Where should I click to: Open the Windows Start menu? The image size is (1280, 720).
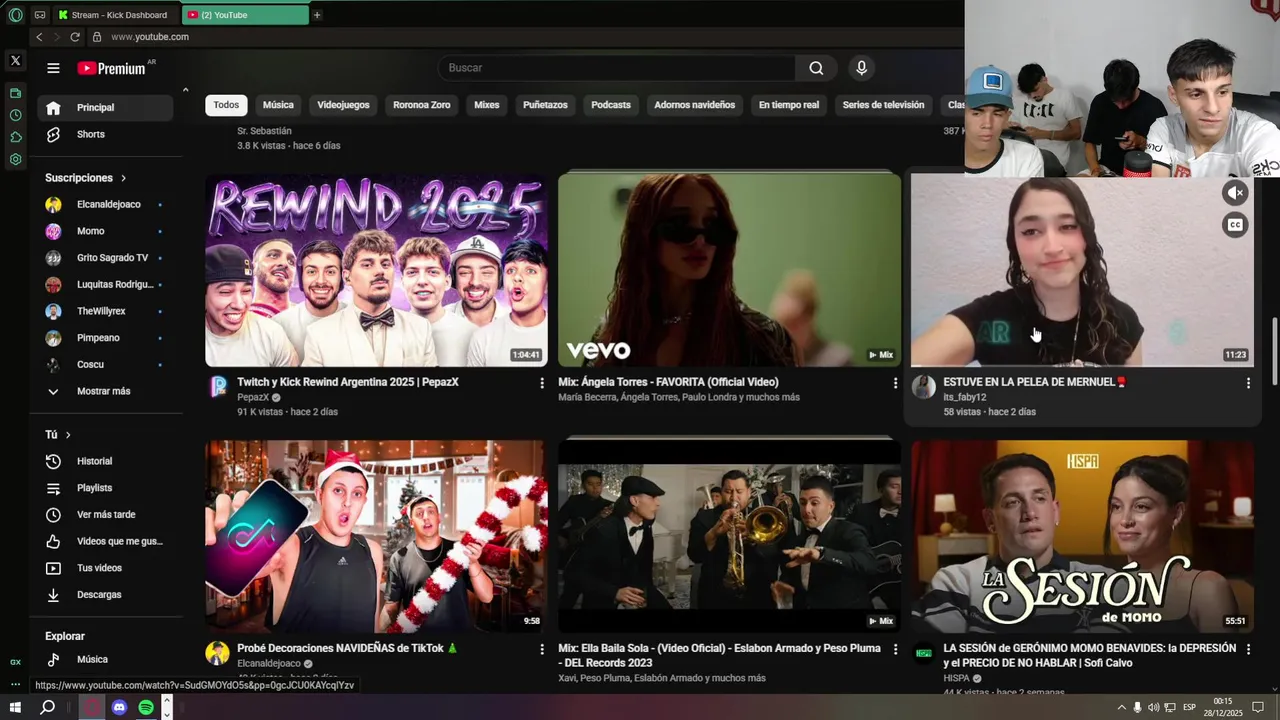[x=15, y=707]
